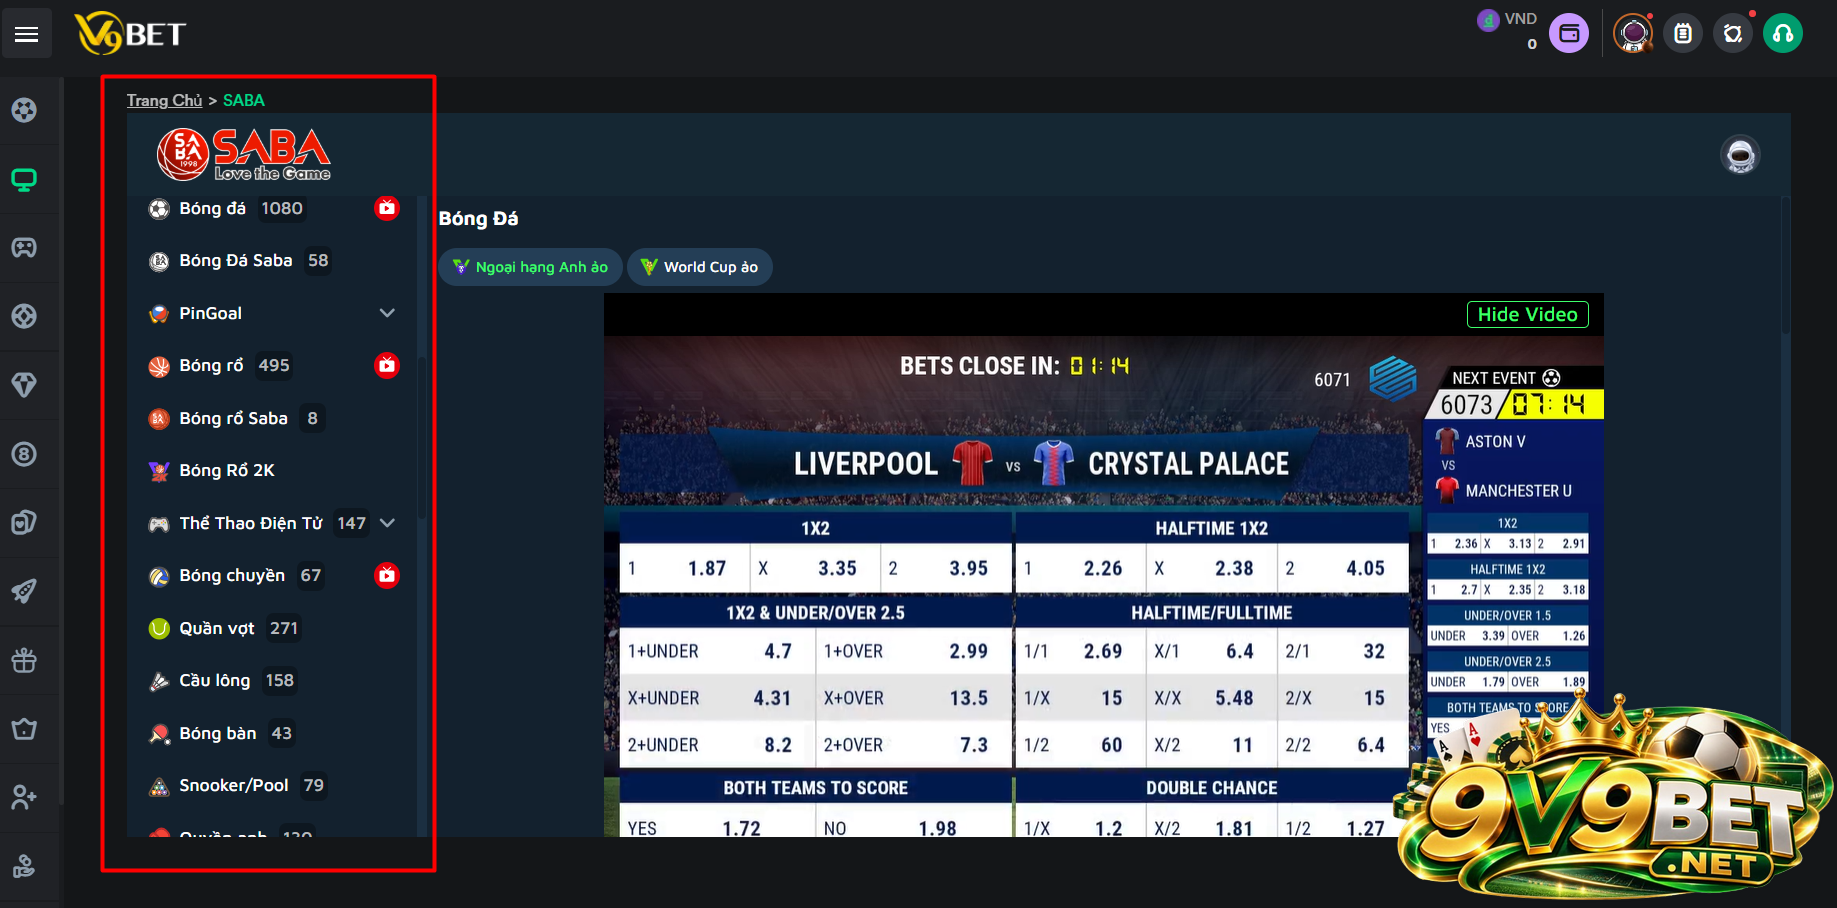The image size is (1837, 908).
Task: Open the diamond sidebar icon
Action: [x=24, y=385]
